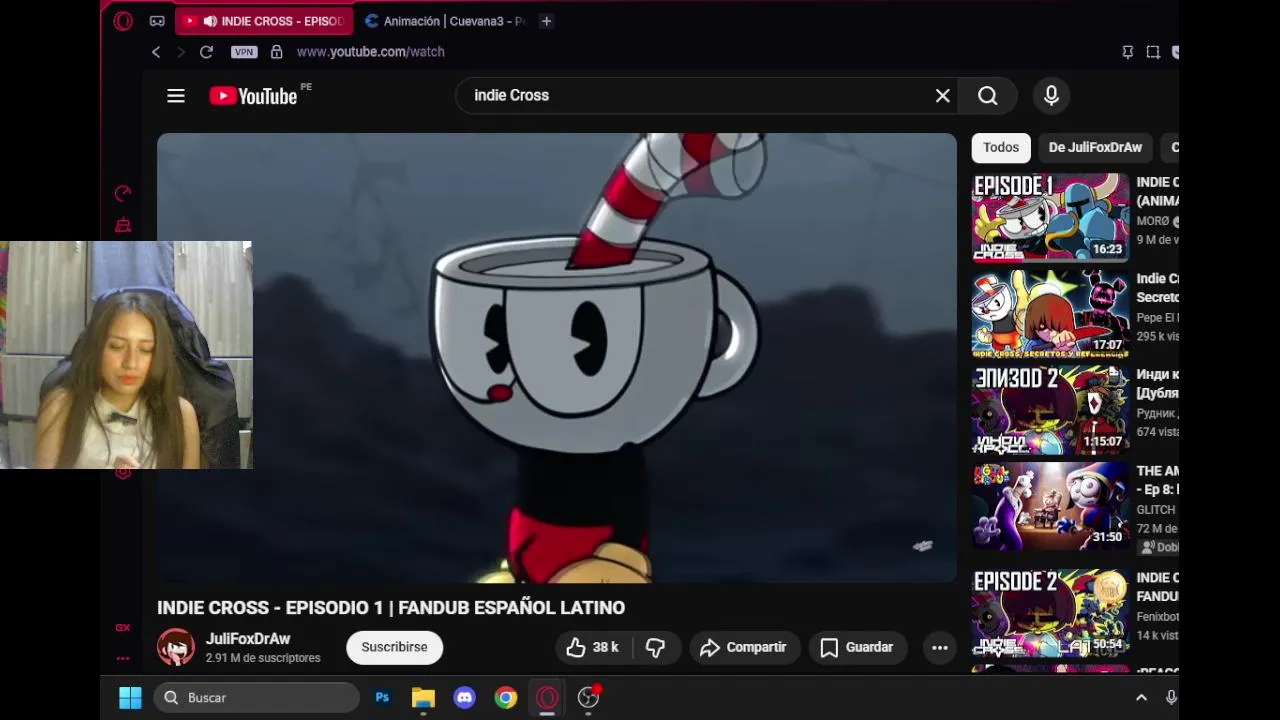Open Opera GX from taskbar
This screenshot has height=720, width=1280.
[x=547, y=698]
